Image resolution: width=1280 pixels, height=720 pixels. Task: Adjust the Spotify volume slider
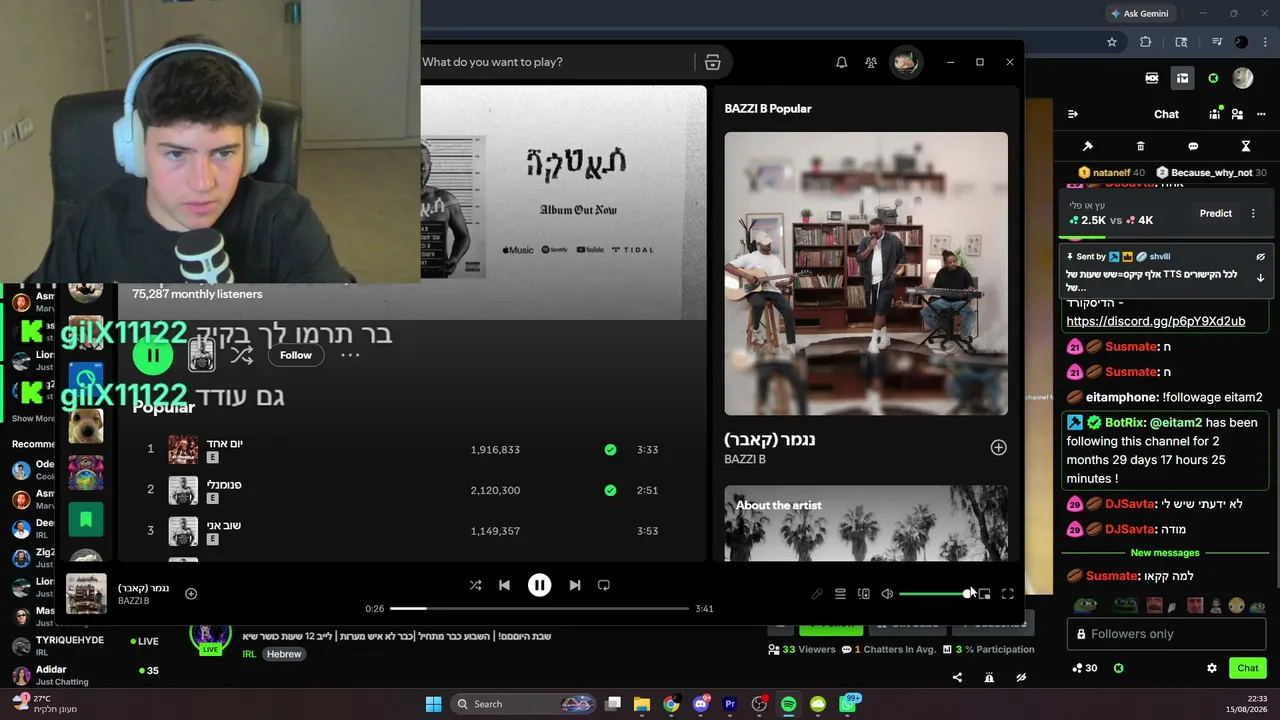point(934,594)
